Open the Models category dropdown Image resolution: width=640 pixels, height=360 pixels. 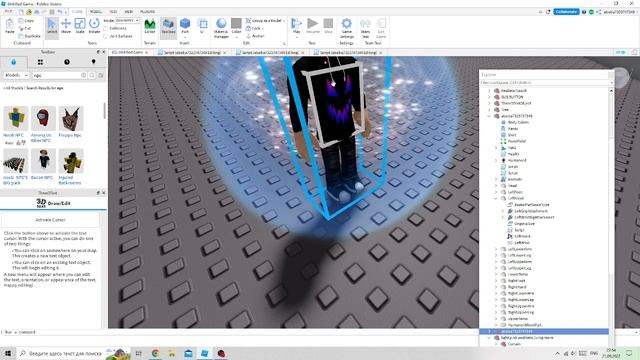tap(16, 75)
